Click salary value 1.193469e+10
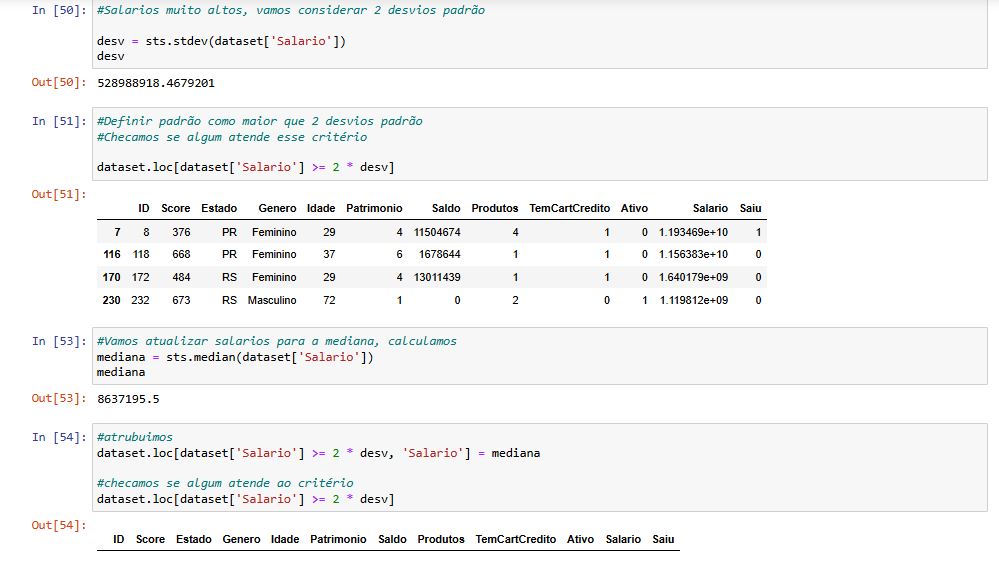This screenshot has height=567, width=999. coord(693,232)
